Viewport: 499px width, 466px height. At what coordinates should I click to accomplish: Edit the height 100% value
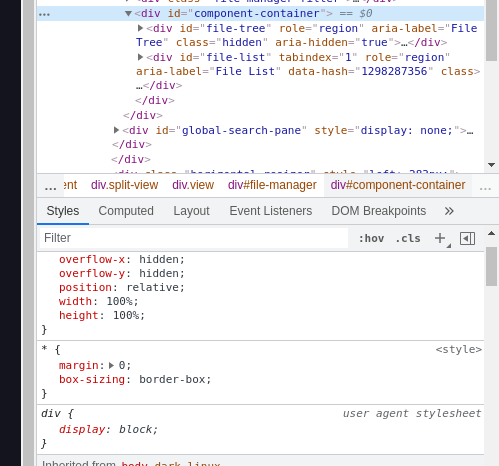click(x=126, y=315)
